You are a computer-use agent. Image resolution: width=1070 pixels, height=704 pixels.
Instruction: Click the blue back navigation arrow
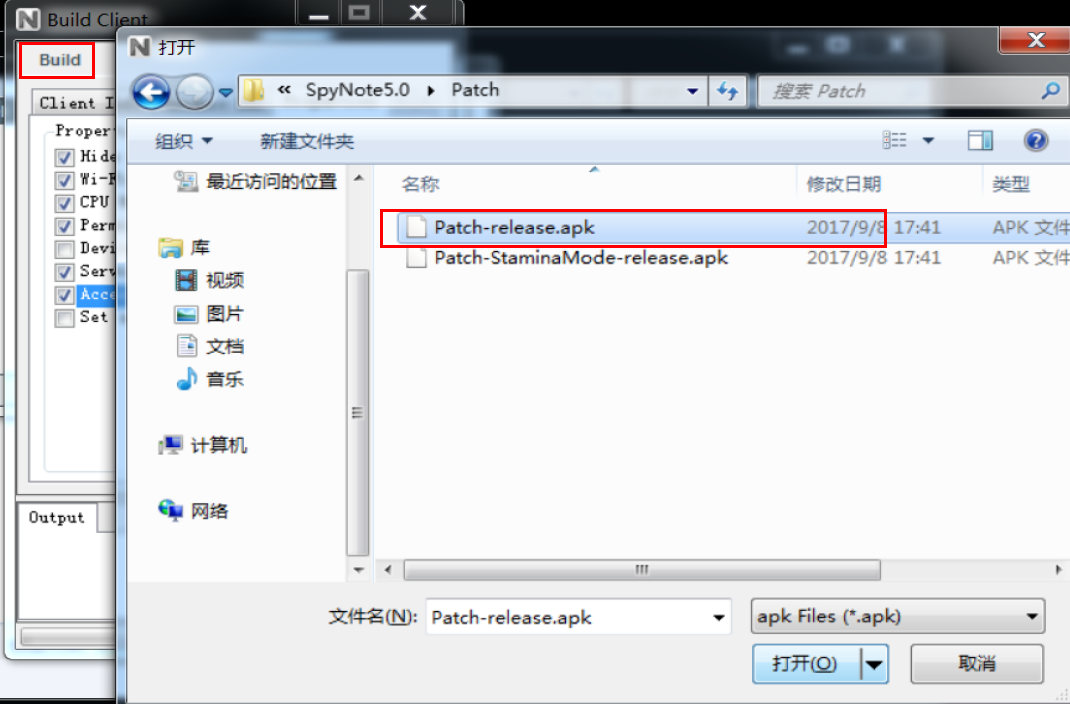[151, 91]
